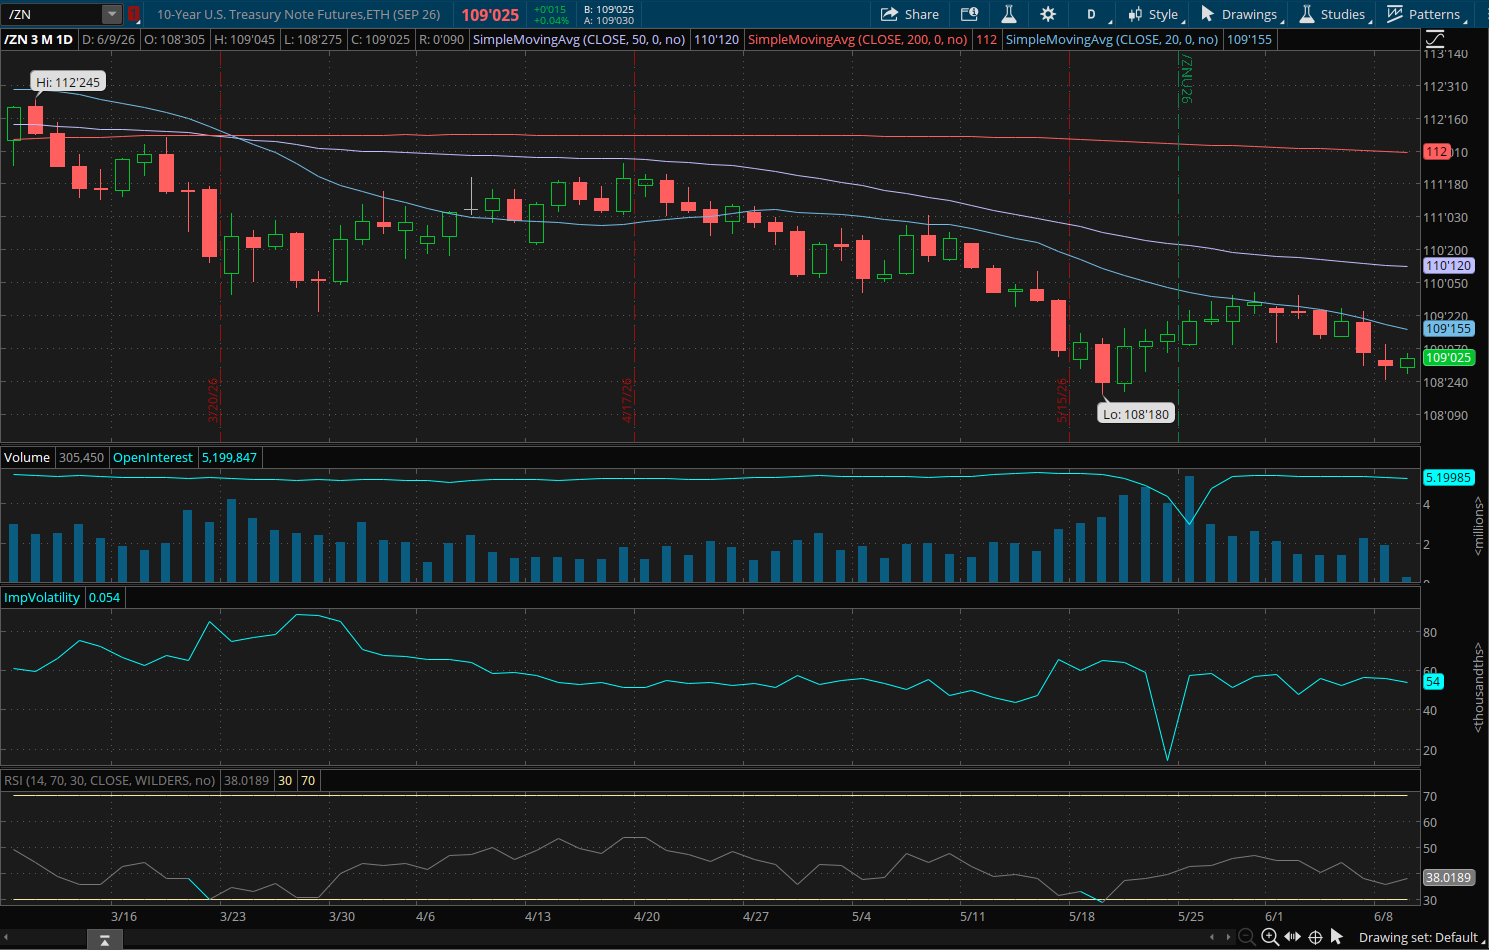Screen dimensions: 1489x950
Task: Click the RSI 70 overbought value box
Action: (x=308, y=780)
